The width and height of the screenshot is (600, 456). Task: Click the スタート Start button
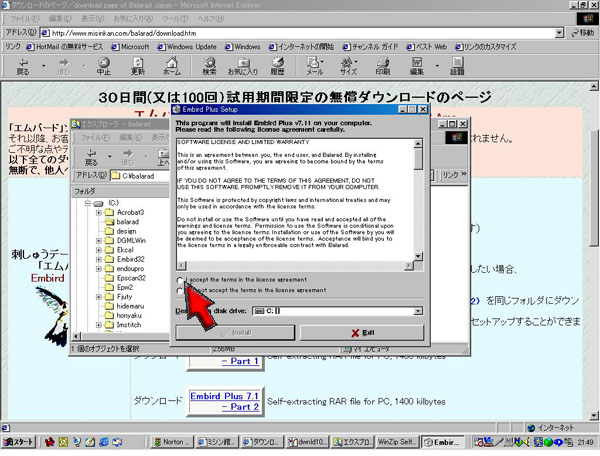point(18,442)
